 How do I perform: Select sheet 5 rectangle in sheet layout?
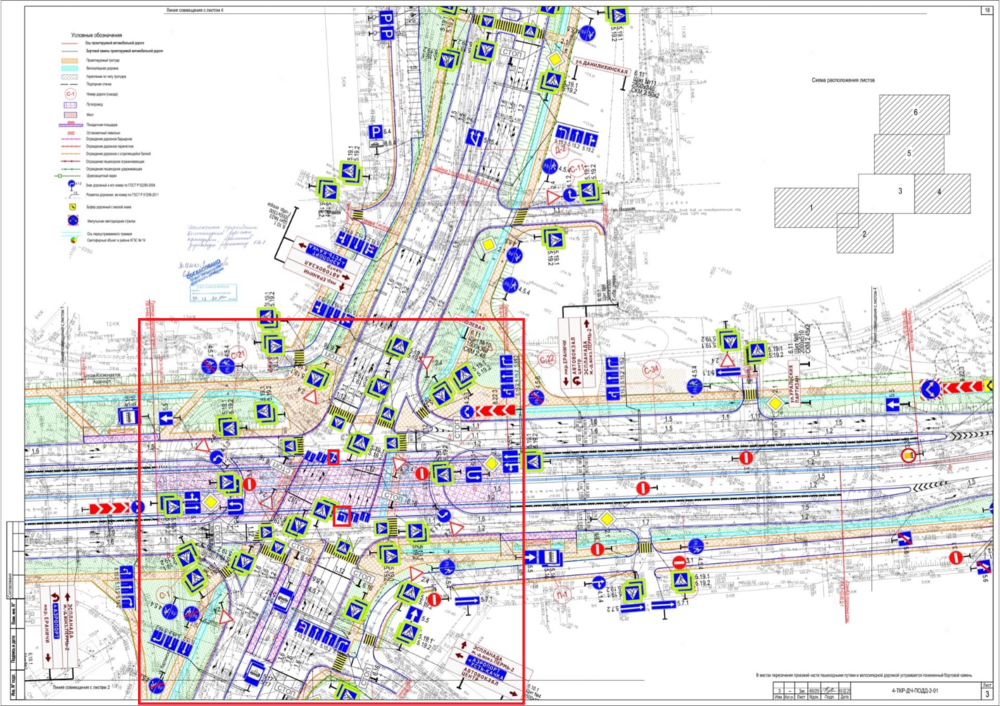(x=909, y=154)
